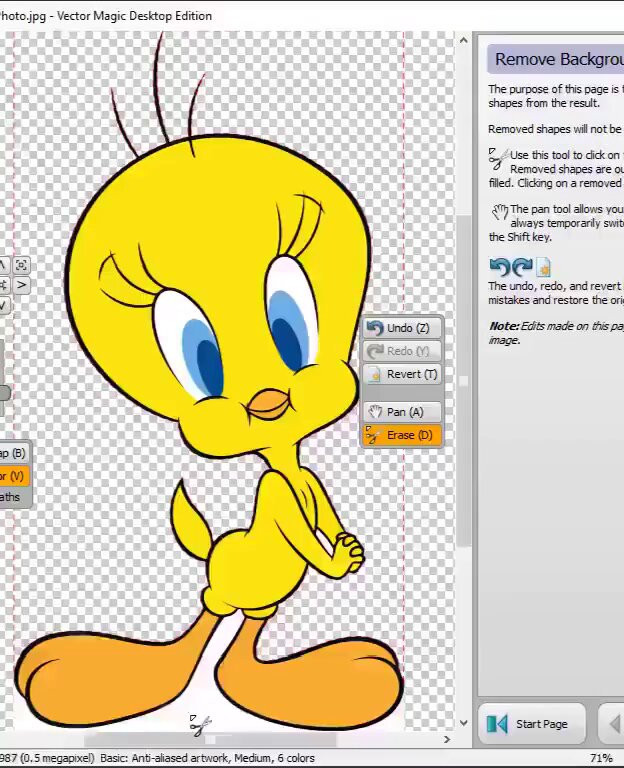The image size is (624, 768).
Task: Adjust the zoom slider handle
Action: (x=4, y=392)
